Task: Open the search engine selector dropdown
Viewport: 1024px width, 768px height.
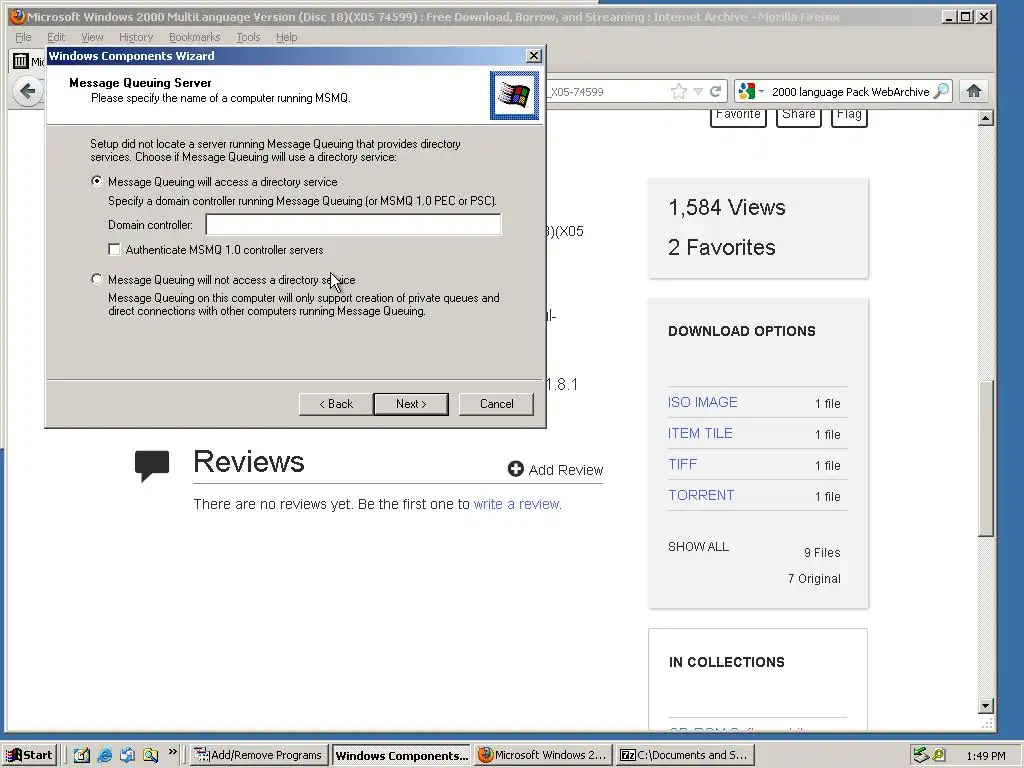Action: pyautogui.click(x=750, y=91)
